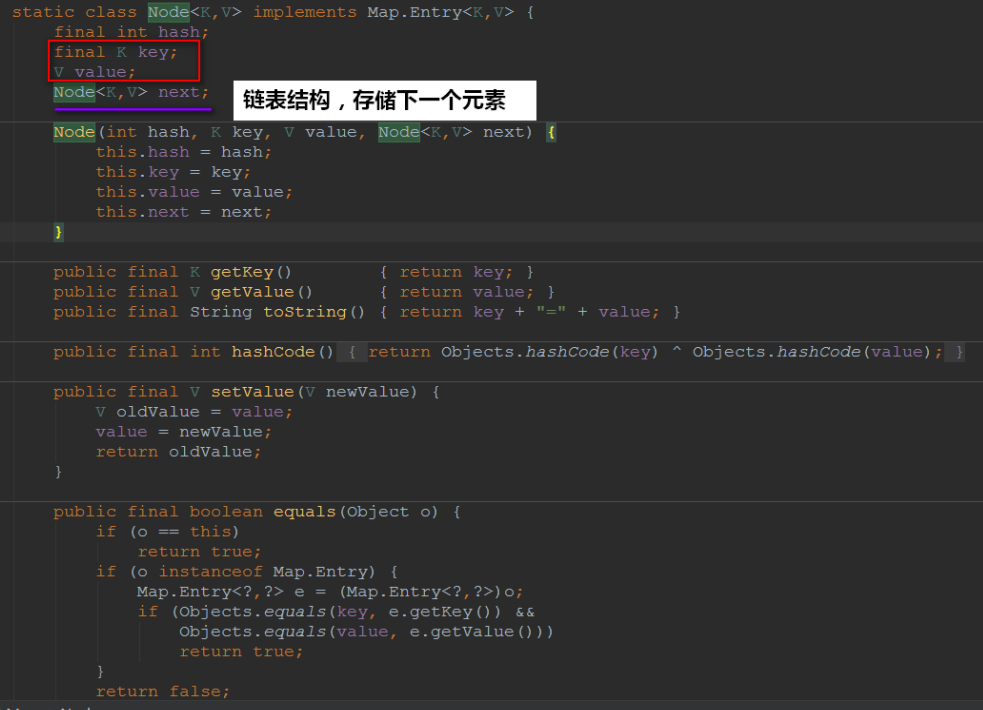Click the 'setValue(V newValue)' method signature
This screenshot has height=710, width=983.
[x=314, y=392]
